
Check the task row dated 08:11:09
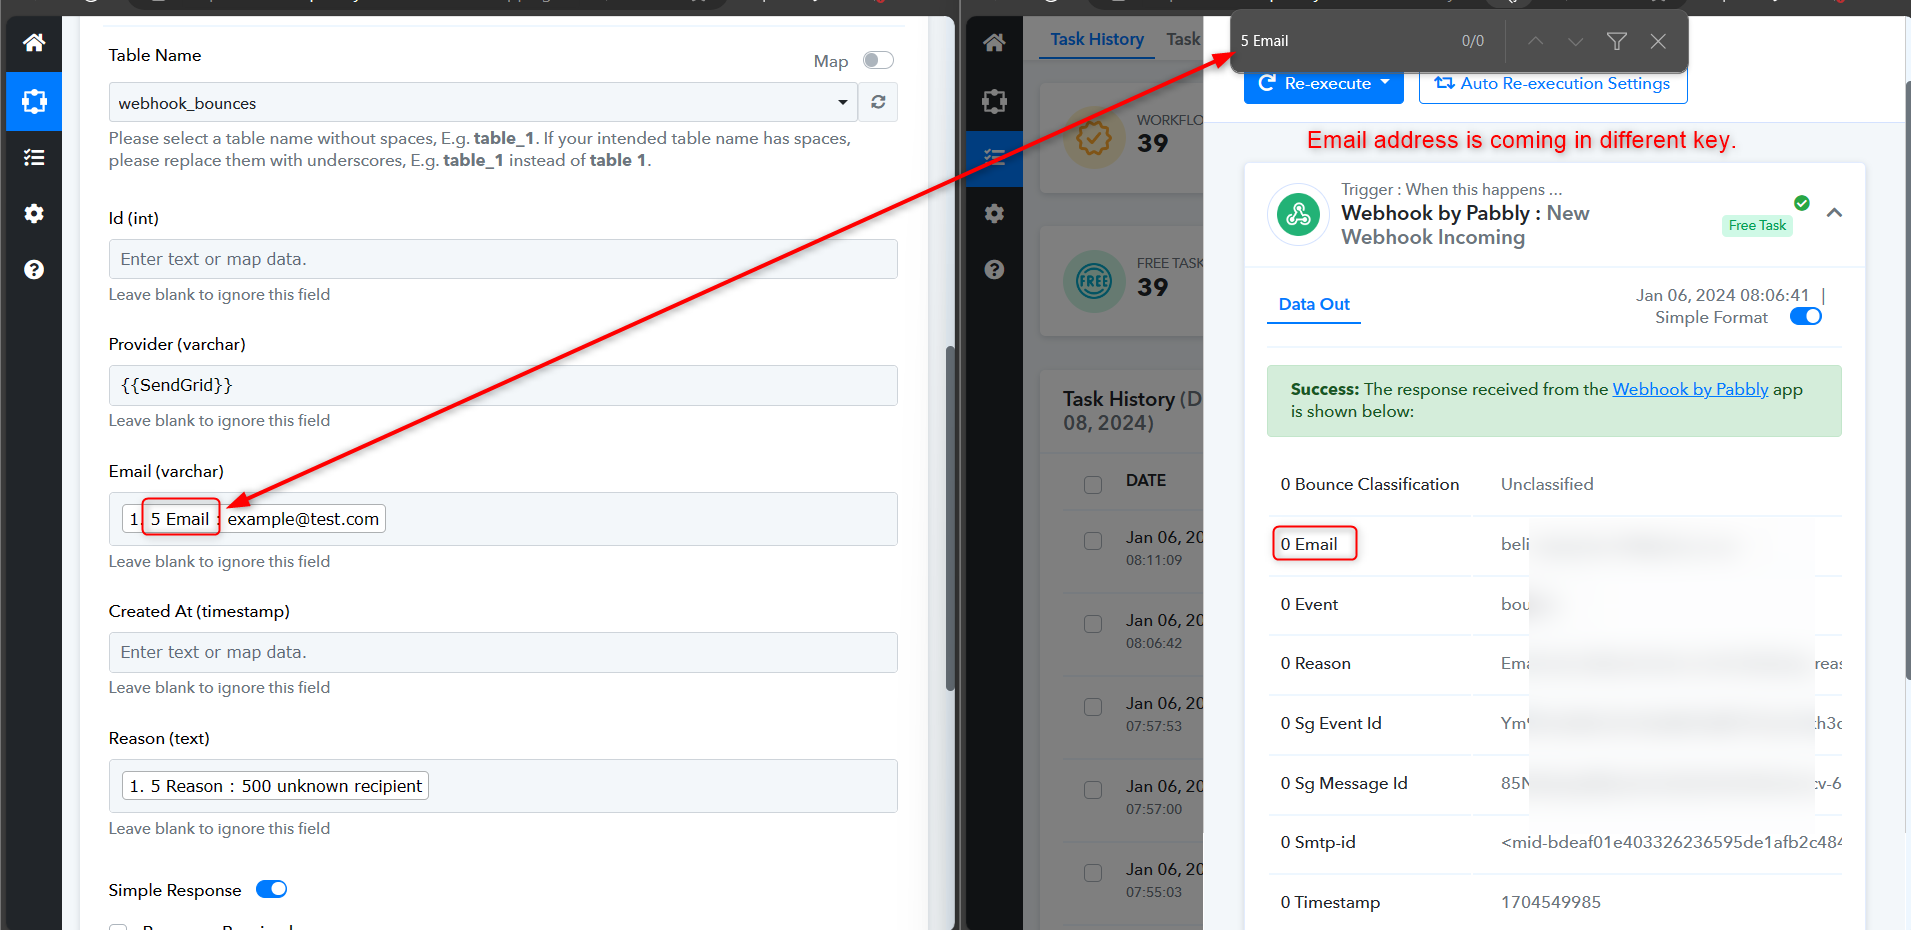point(1093,541)
